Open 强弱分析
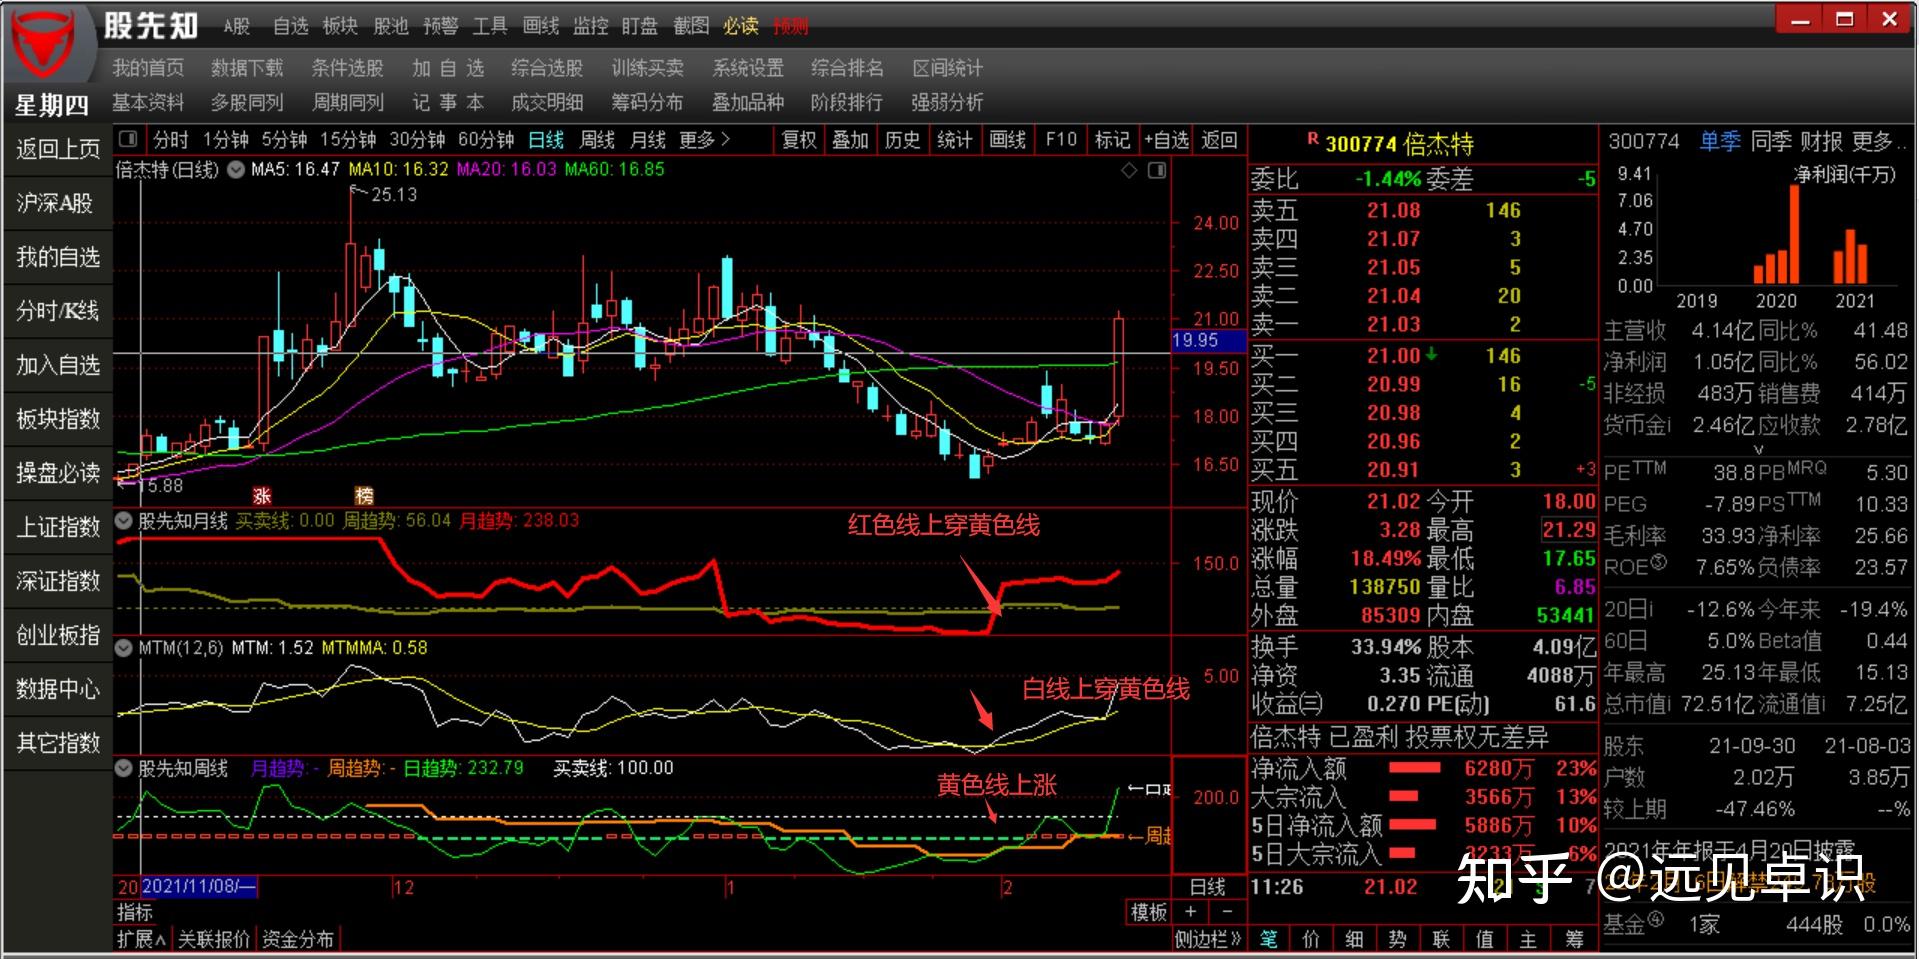The image size is (1919, 959). [947, 102]
